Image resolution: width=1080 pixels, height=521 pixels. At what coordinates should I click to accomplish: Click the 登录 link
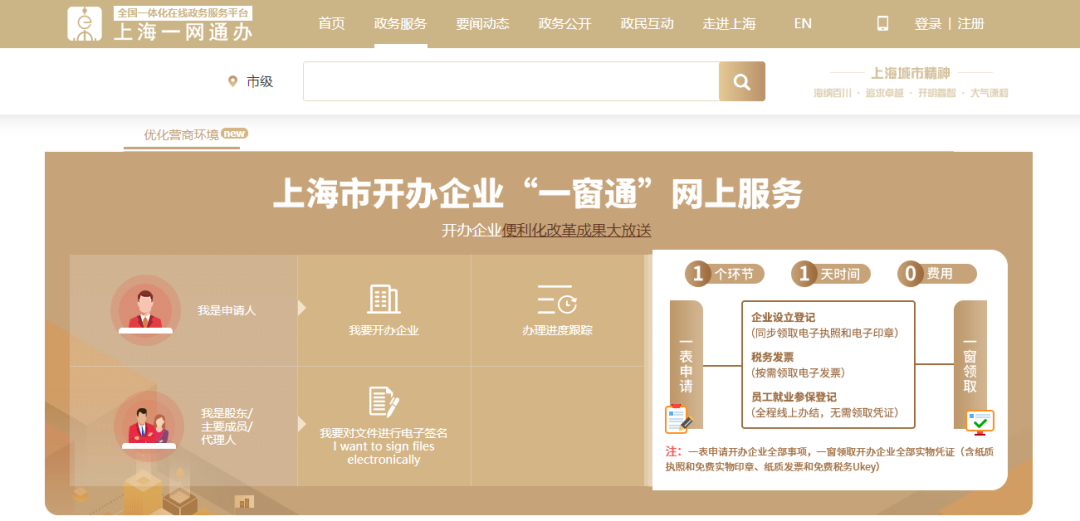pyautogui.click(x=928, y=23)
